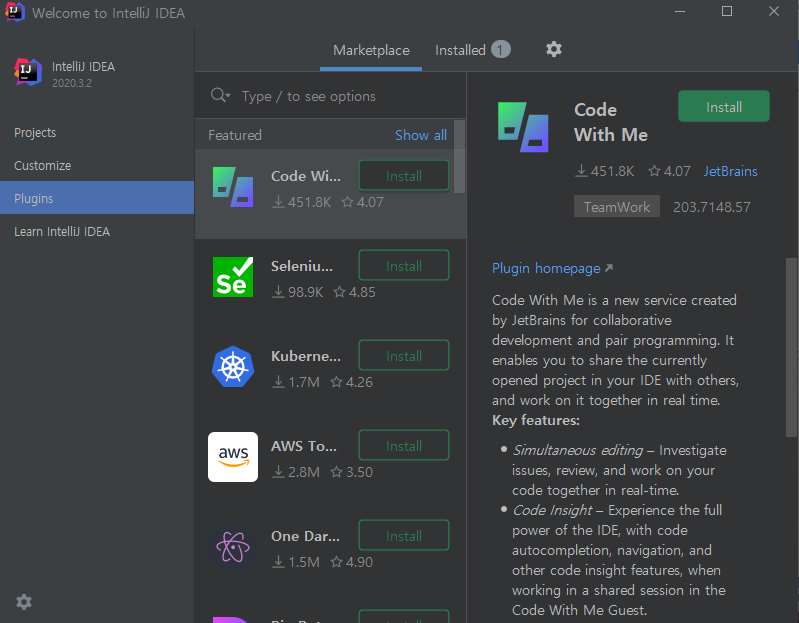Click the star rating icon in Selenium row
Image resolution: width=799 pixels, height=623 pixels.
[339, 292]
